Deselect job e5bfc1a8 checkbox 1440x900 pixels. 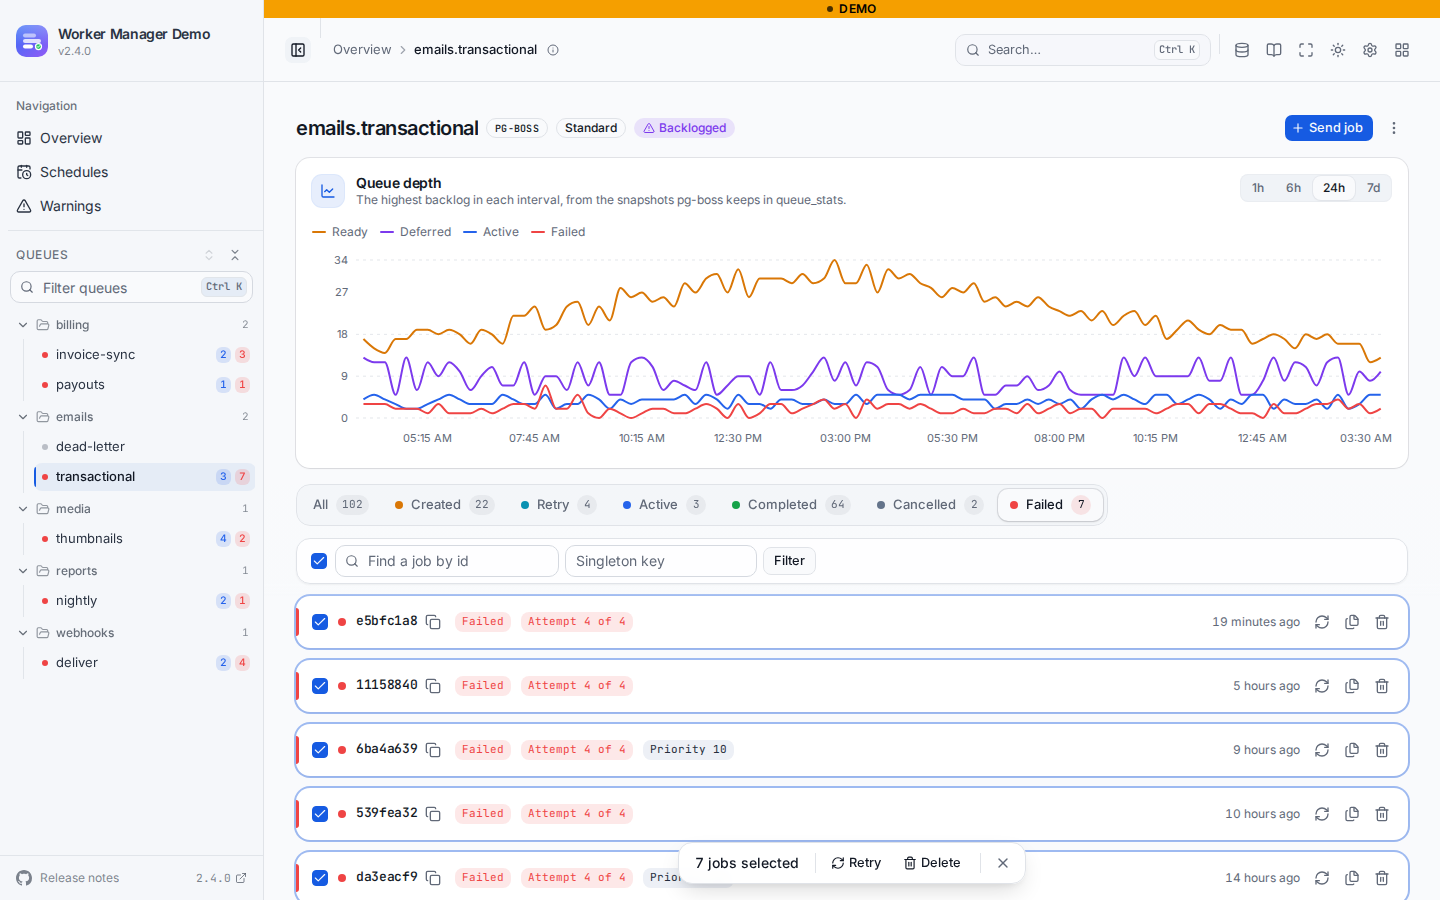click(x=320, y=622)
